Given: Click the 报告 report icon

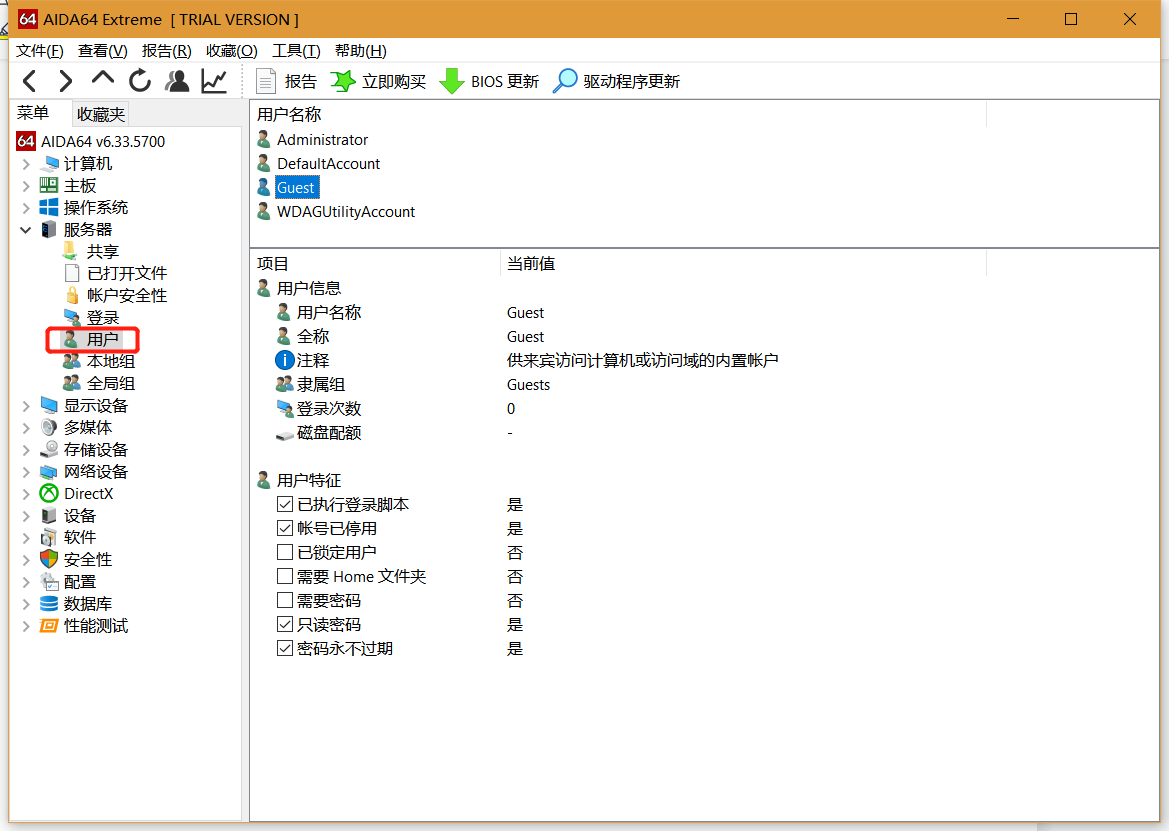Looking at the screenshot, I should (266, 81).
